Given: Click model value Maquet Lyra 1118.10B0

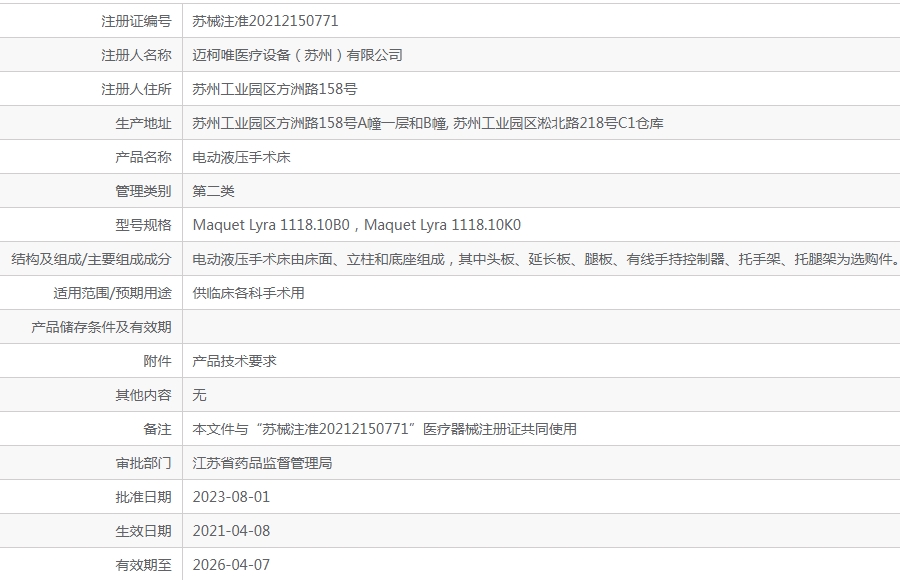Looking at the screenshot, I should [271, 225].
